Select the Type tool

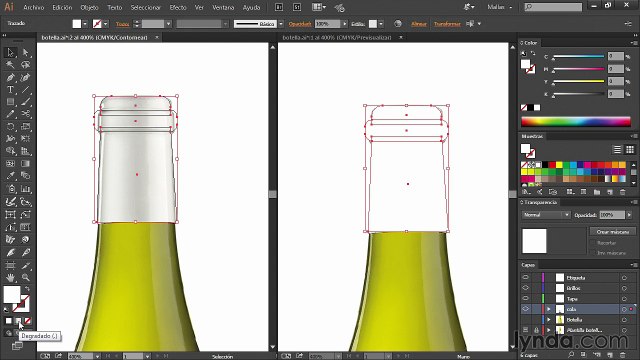(x=10, y=90)
